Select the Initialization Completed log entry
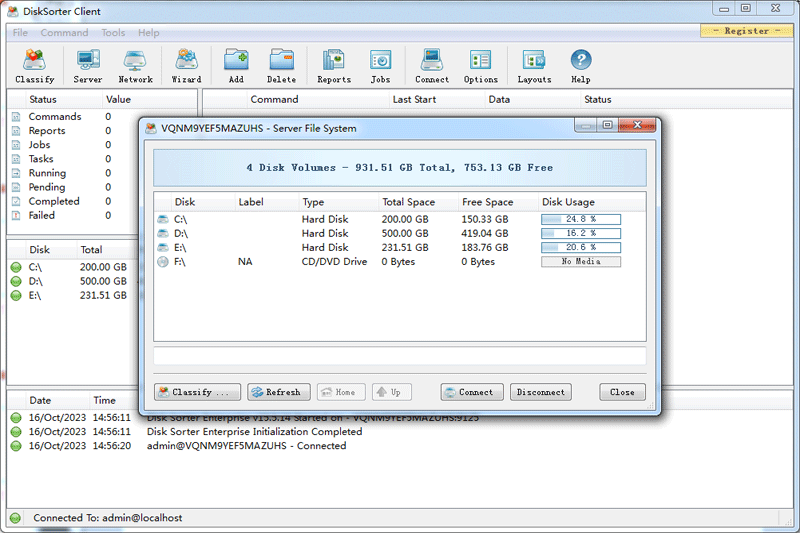This screenshot has height=533, width=800. (x=401, y=432)
